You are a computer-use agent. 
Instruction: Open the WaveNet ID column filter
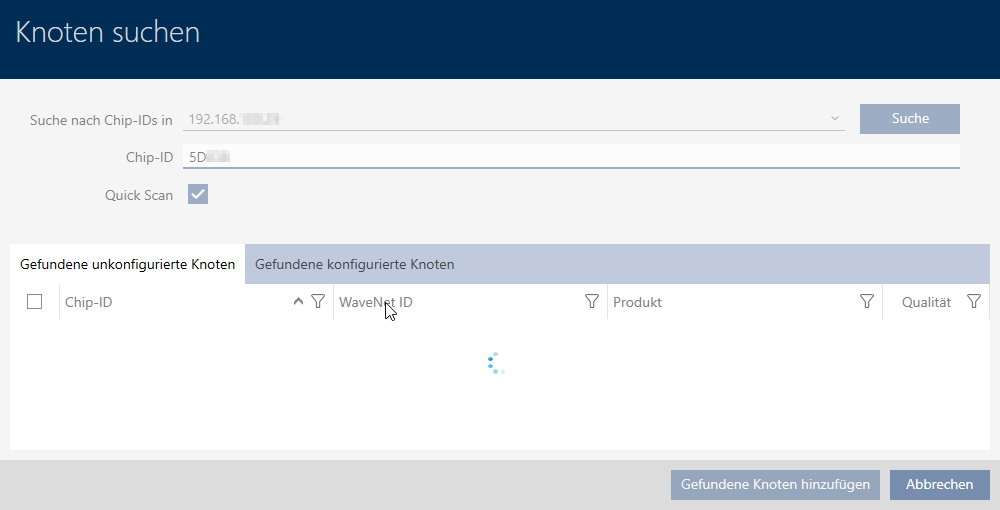tap(591, 302)
